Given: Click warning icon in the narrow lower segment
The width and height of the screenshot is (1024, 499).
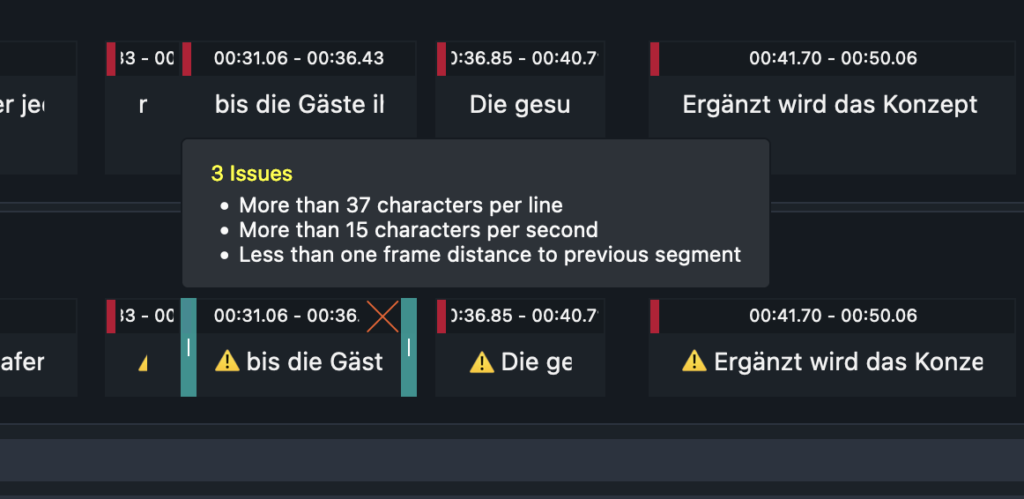Looking at the screenshot, I should pos(142,363).
